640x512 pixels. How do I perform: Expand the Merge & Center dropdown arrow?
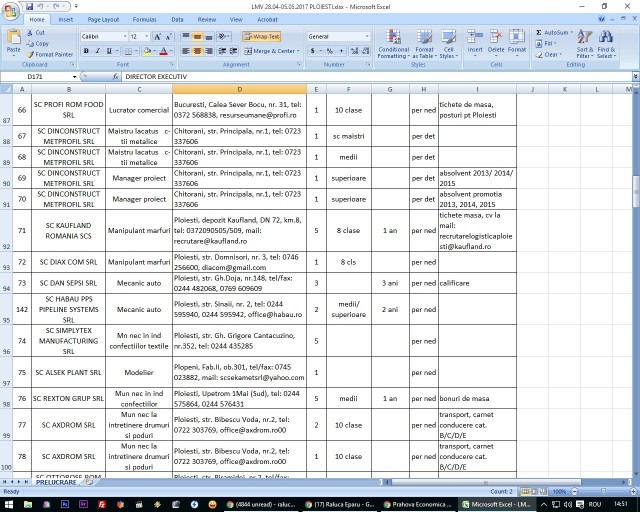coord(298,51)
